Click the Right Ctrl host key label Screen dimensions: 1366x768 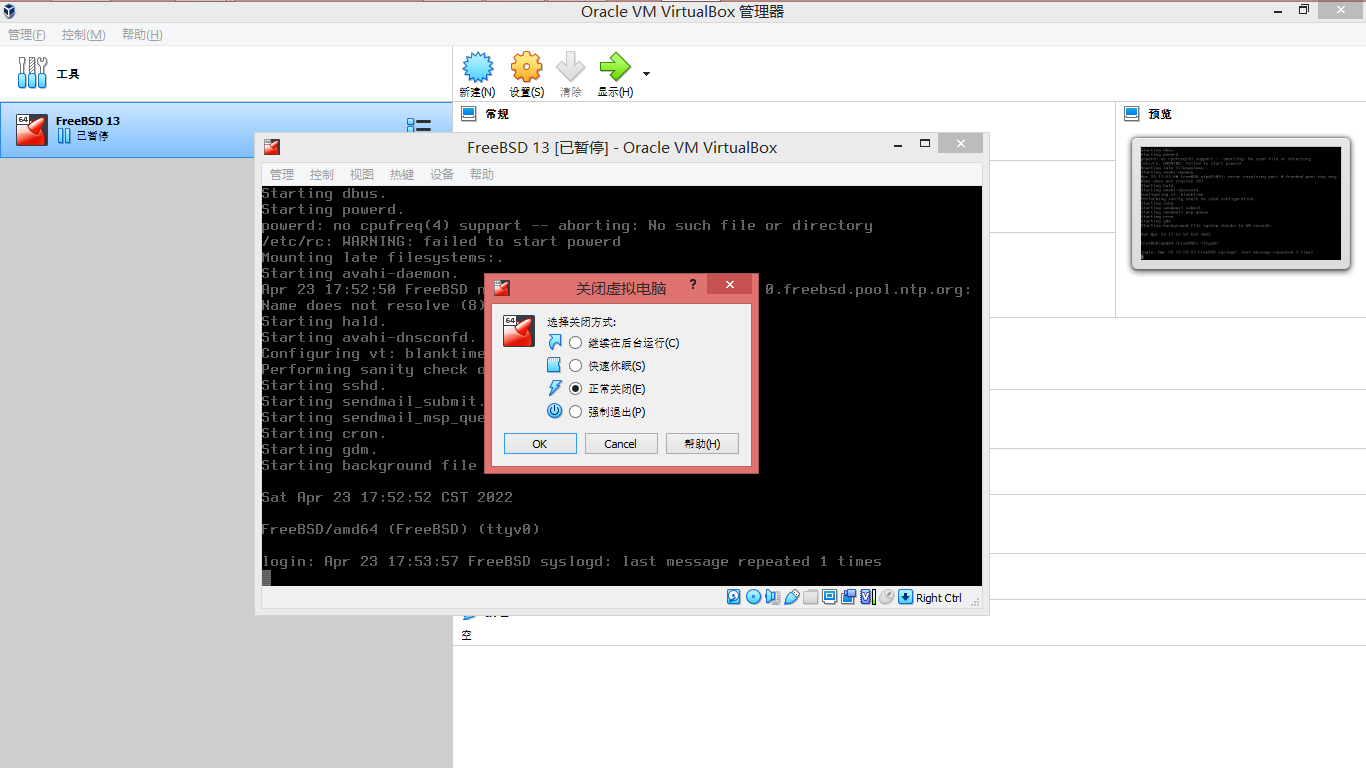coord(939,598)
